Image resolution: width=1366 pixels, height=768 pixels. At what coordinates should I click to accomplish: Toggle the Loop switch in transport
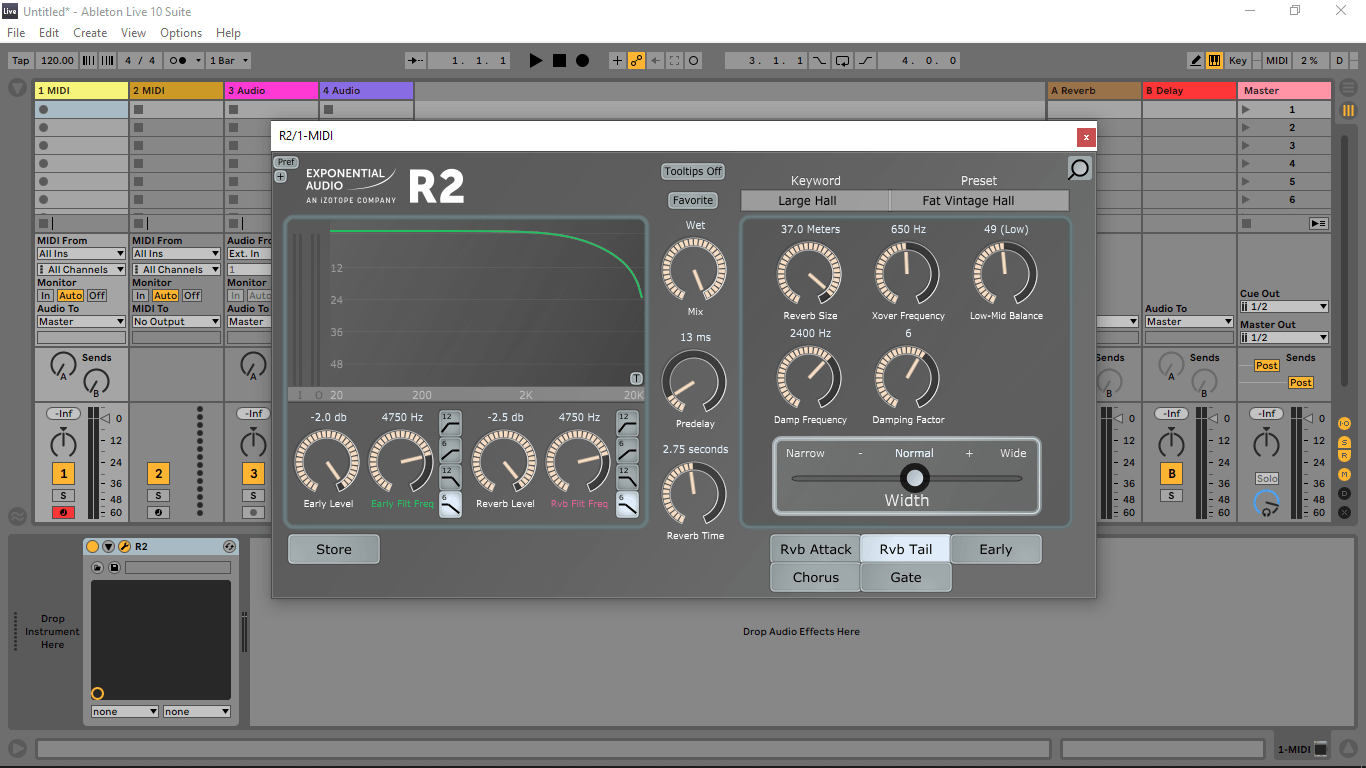click(843, 61)
